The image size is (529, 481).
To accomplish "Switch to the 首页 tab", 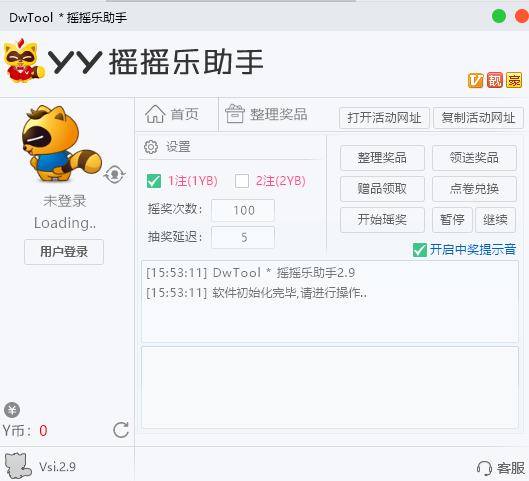I will tap(176, 114).
